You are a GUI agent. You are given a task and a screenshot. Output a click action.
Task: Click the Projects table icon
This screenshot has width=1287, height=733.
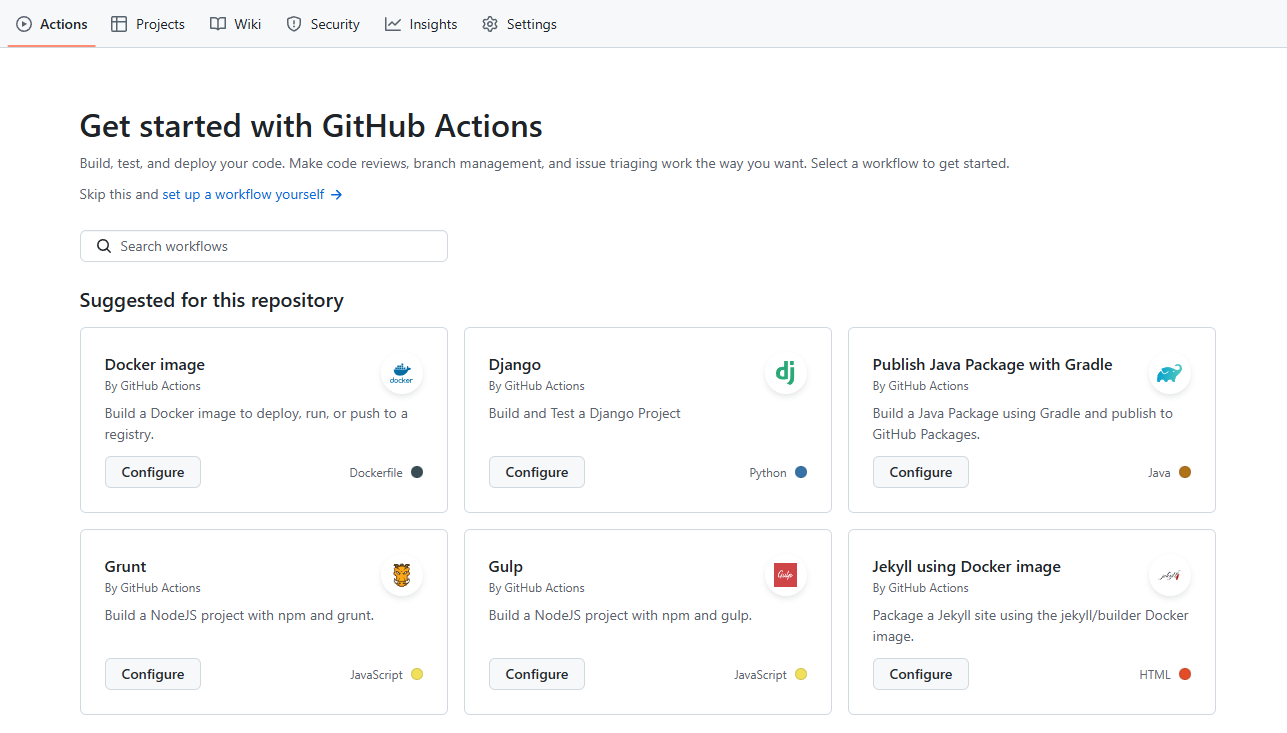[x=119, y=24]
